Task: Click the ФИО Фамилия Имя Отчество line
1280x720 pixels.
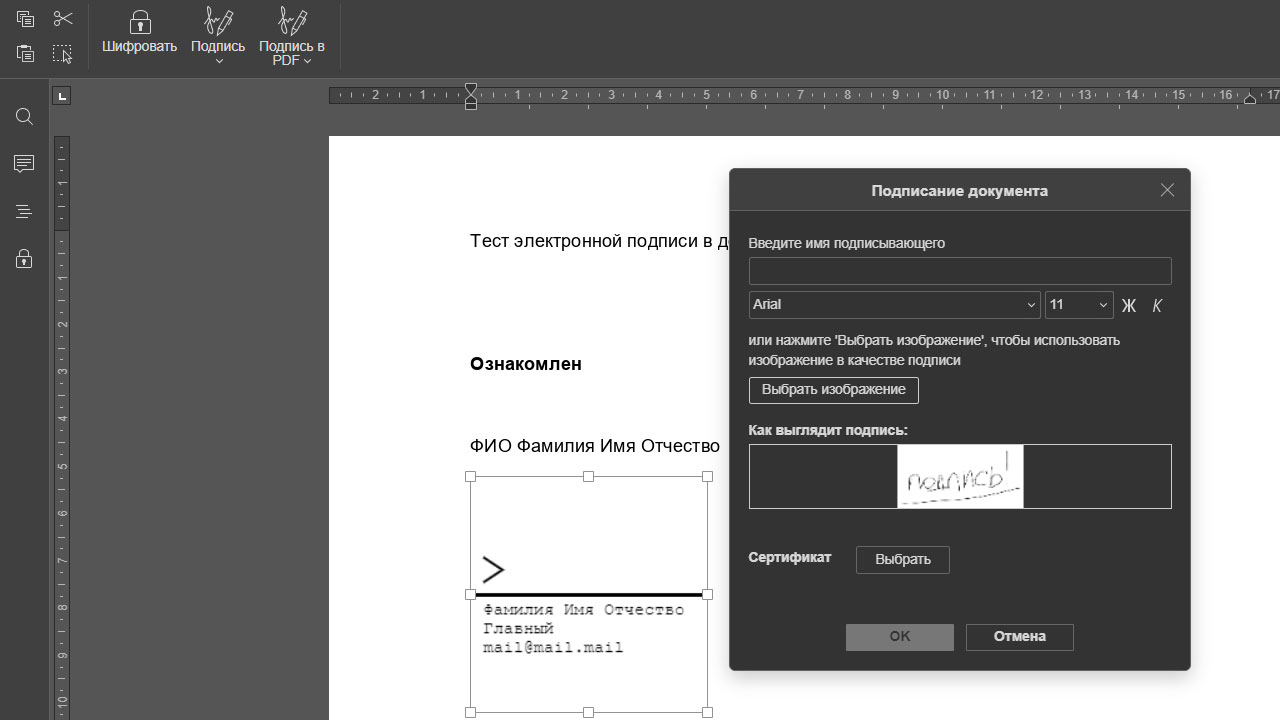Action: (595, 446)
